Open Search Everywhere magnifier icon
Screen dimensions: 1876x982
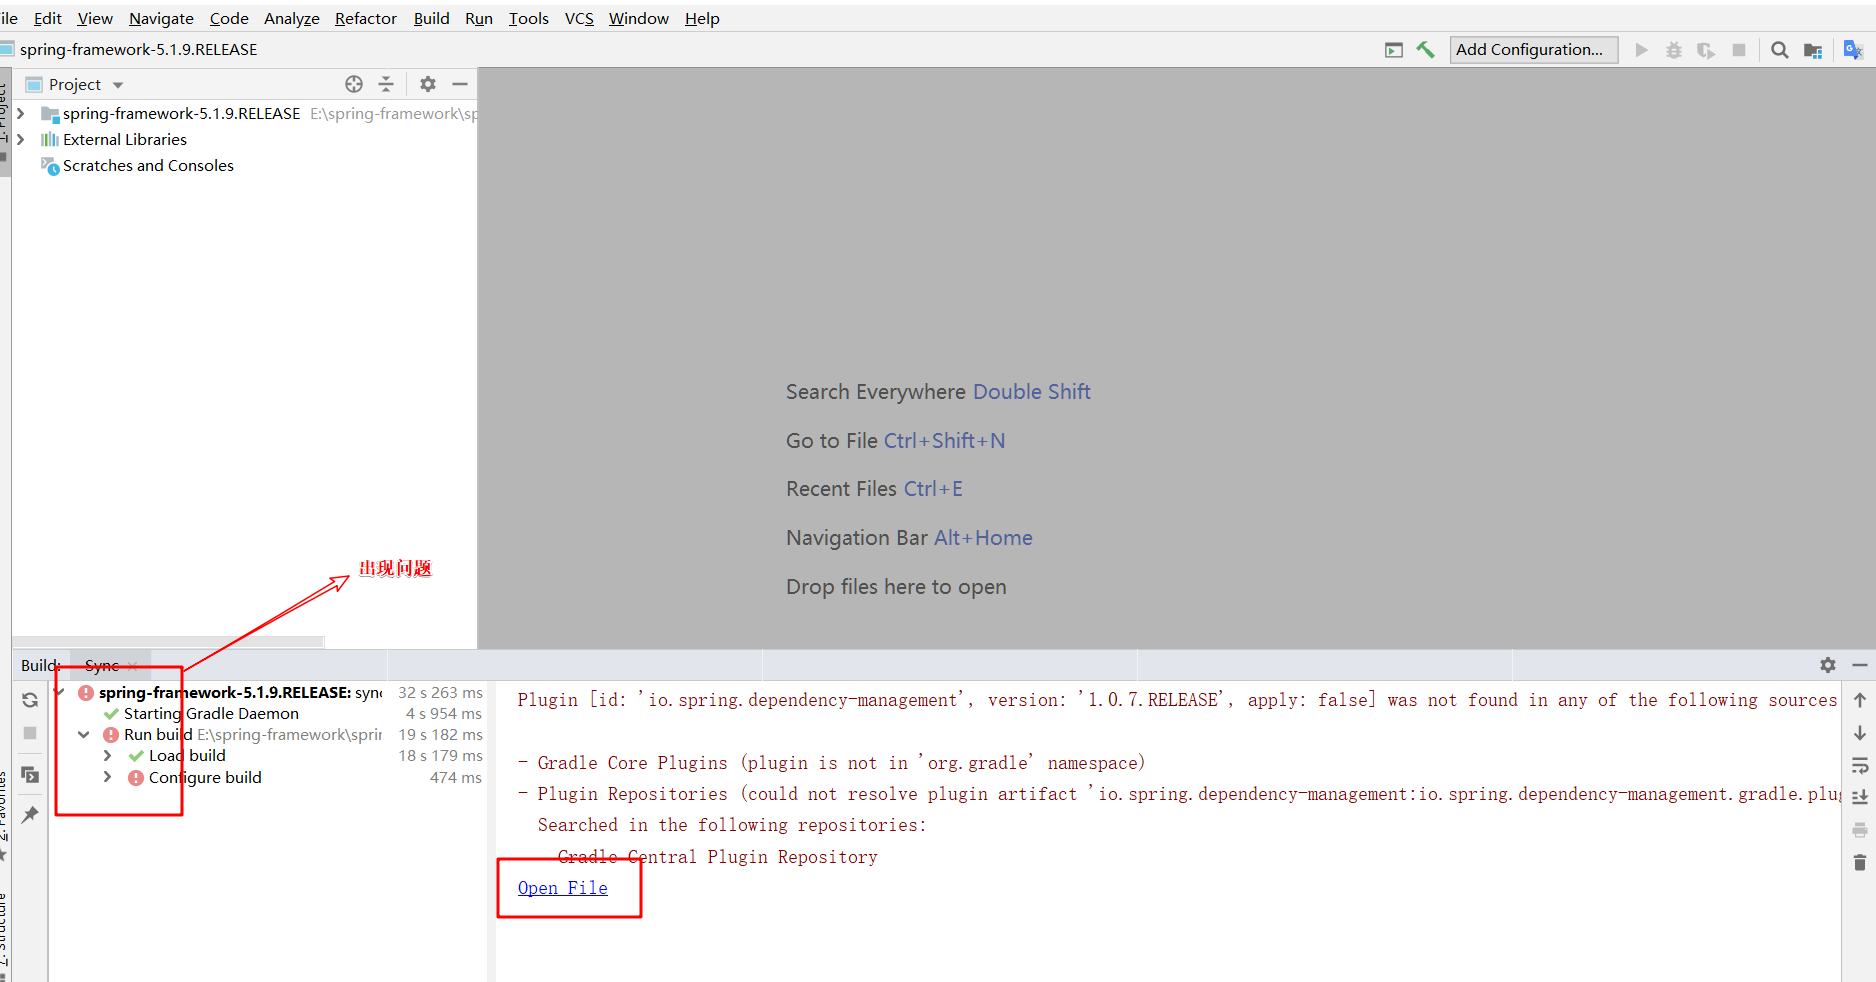1780,50
